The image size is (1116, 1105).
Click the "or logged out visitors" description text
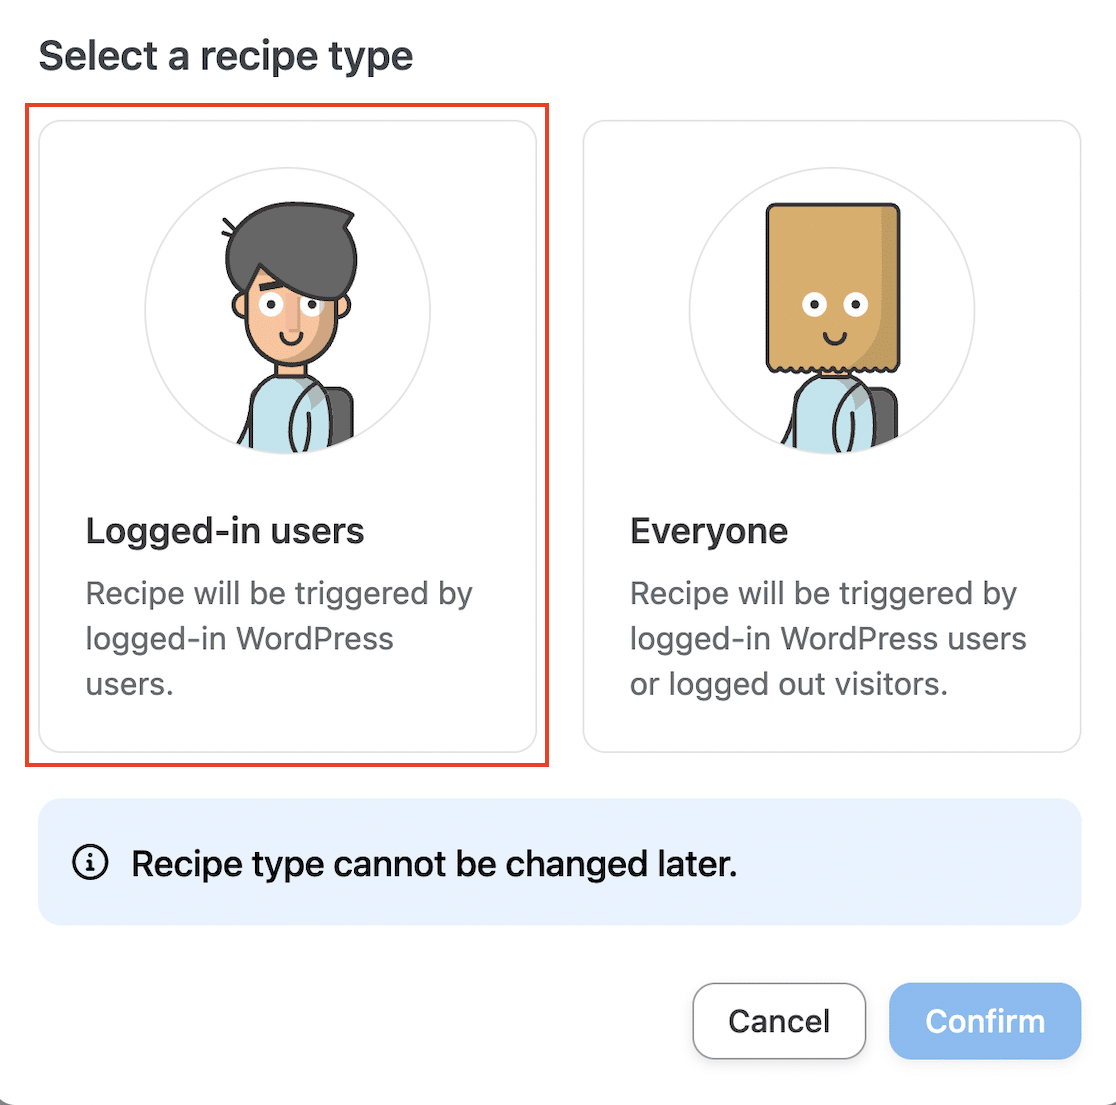(x=788, y=684)
